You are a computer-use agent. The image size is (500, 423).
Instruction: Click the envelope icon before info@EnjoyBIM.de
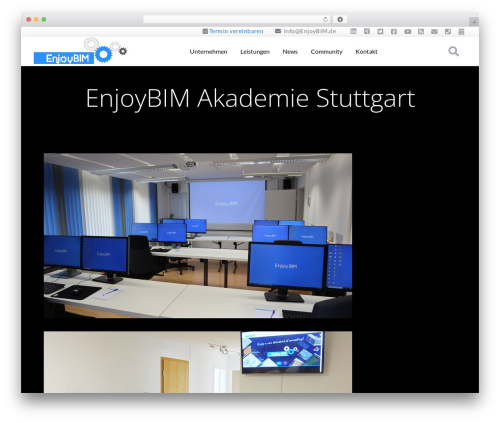pyautogui.click(x=278, y=31)
